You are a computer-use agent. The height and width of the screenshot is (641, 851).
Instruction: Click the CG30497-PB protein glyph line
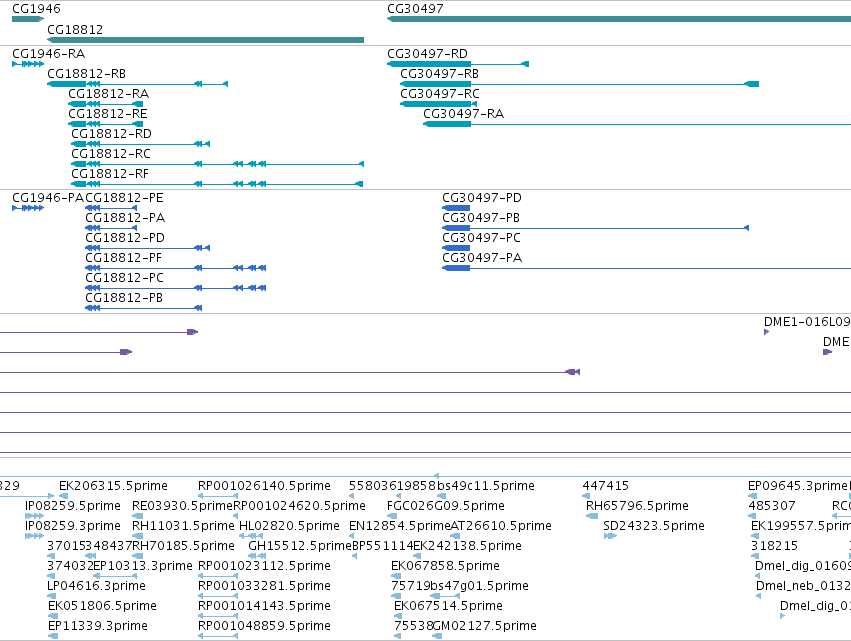[x=595, y=228]
